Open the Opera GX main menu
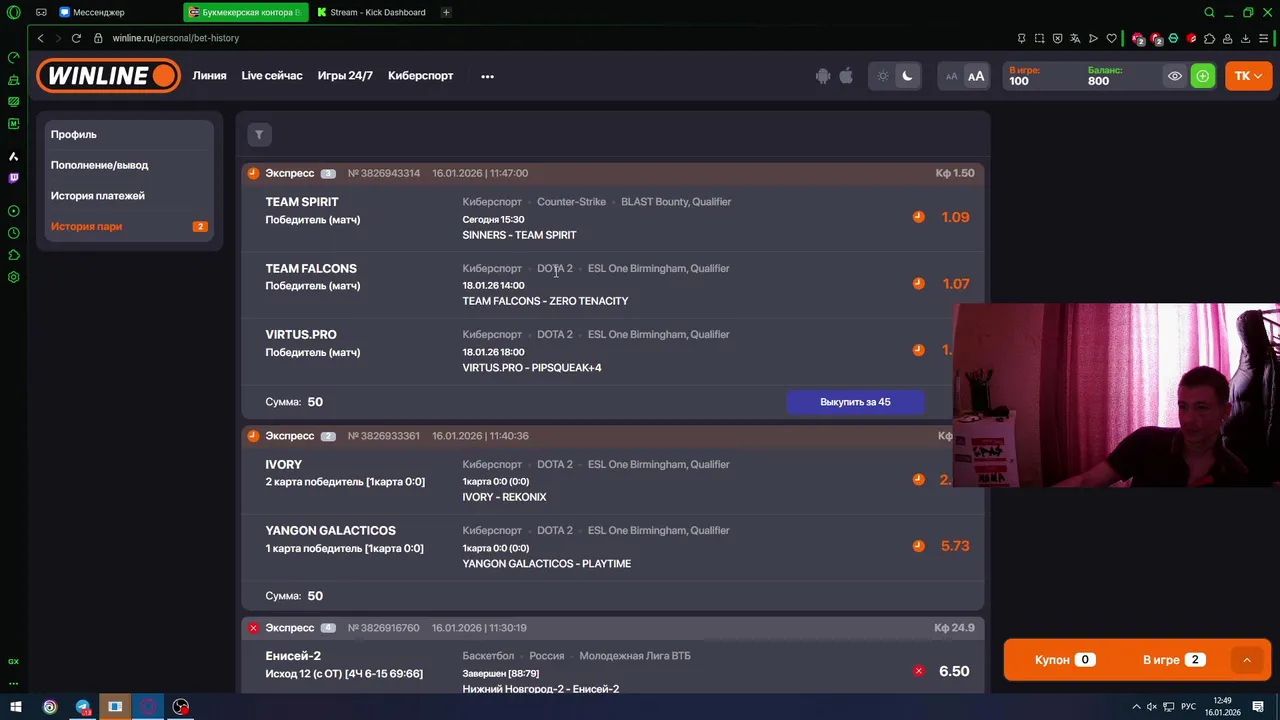Image resolution: width=1280 pixels, height=720 pixels. (x=13, y=12)
